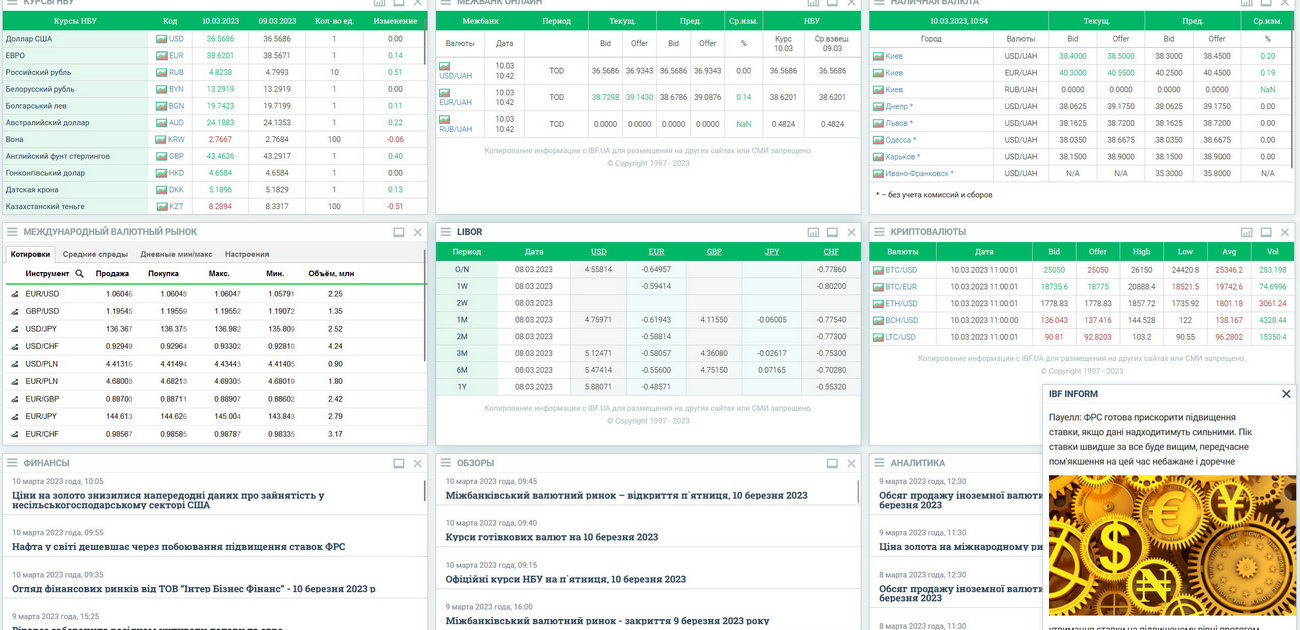Maximize the Финансы panel
The image size is (1300, 630).
point(399,463)
